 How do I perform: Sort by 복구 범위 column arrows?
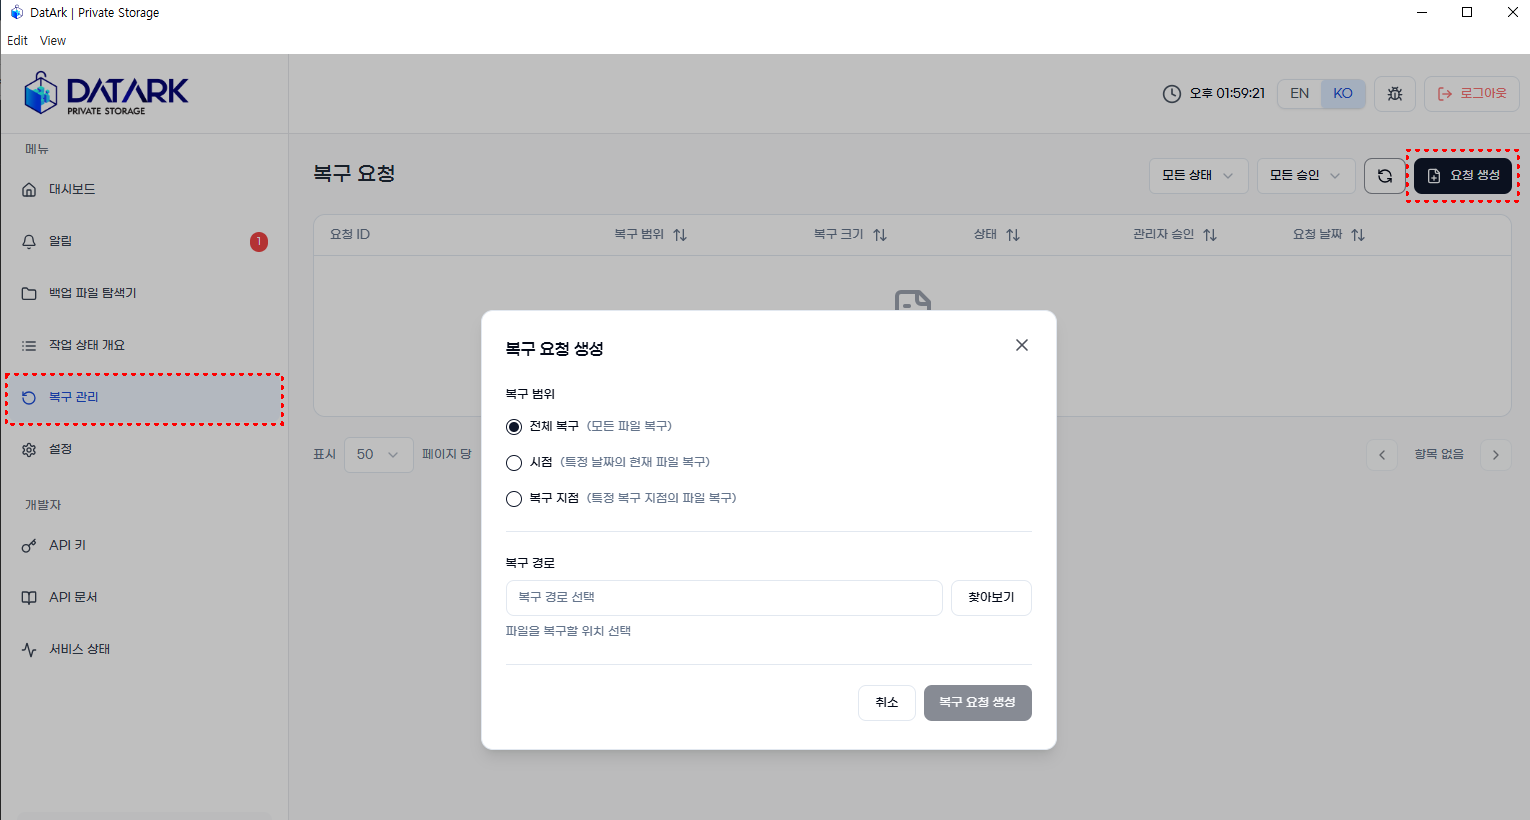click(x=680, y=235)
